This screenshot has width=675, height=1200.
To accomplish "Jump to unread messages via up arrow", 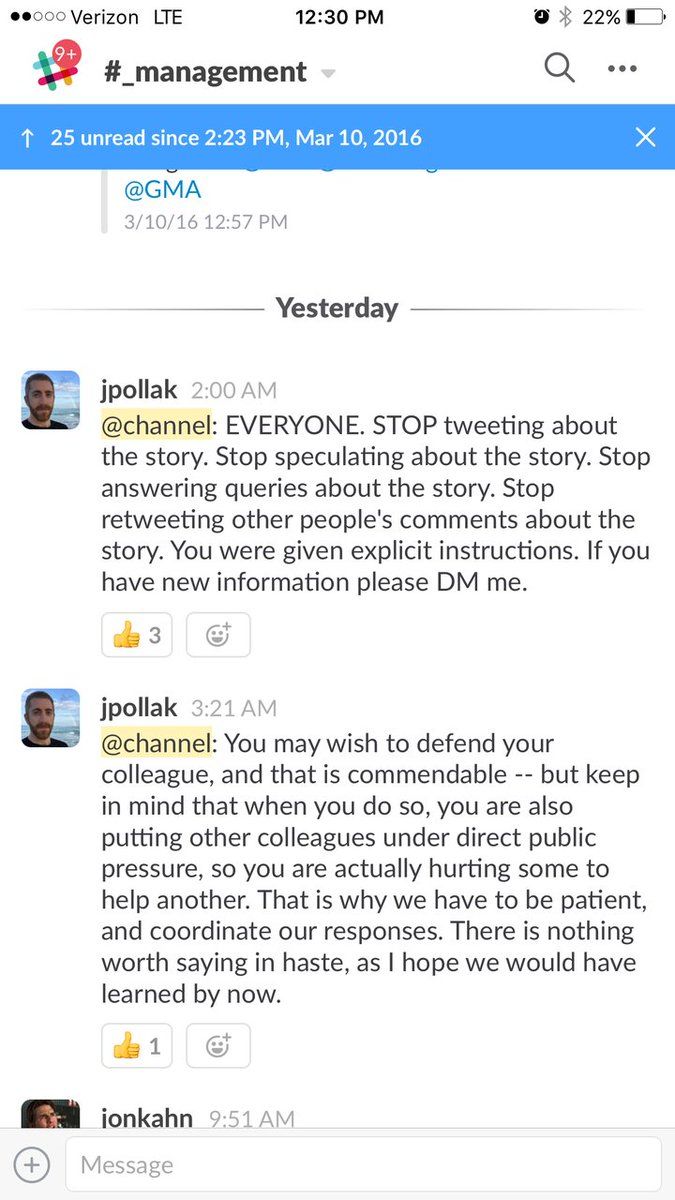I will [x=27, y=138].
